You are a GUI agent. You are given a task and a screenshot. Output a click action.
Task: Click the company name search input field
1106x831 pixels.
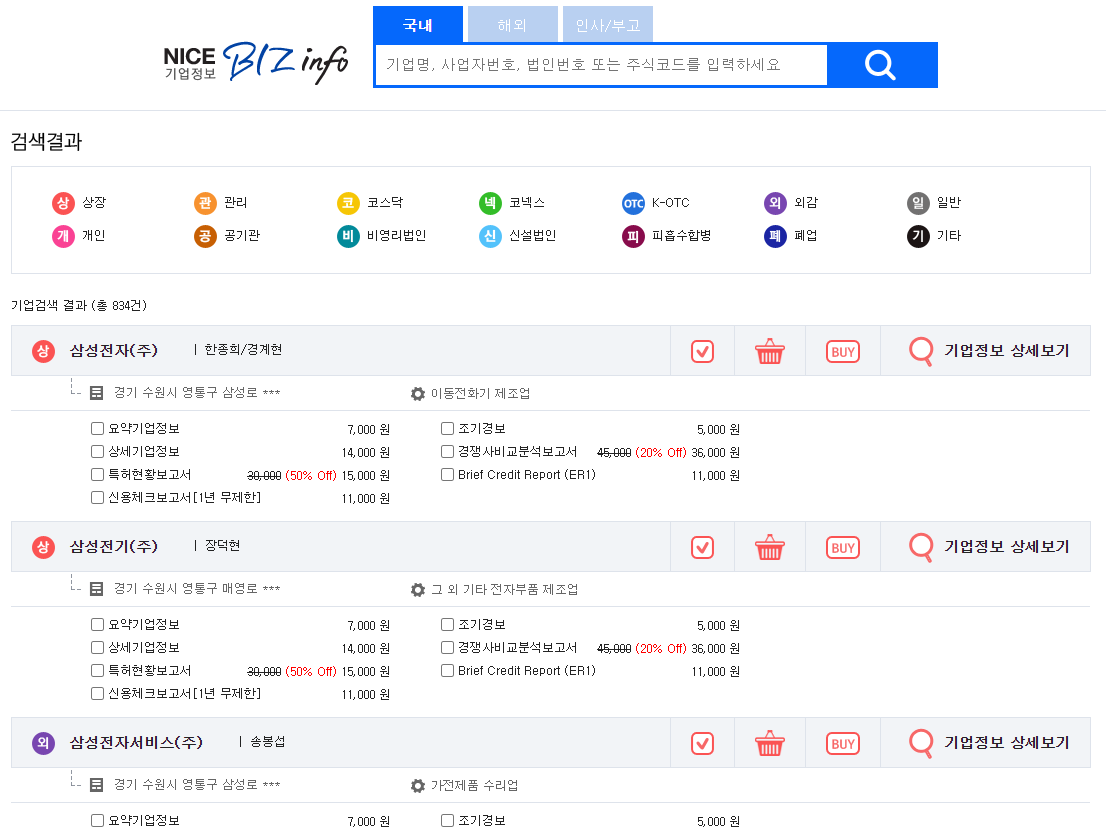[600, 65]
